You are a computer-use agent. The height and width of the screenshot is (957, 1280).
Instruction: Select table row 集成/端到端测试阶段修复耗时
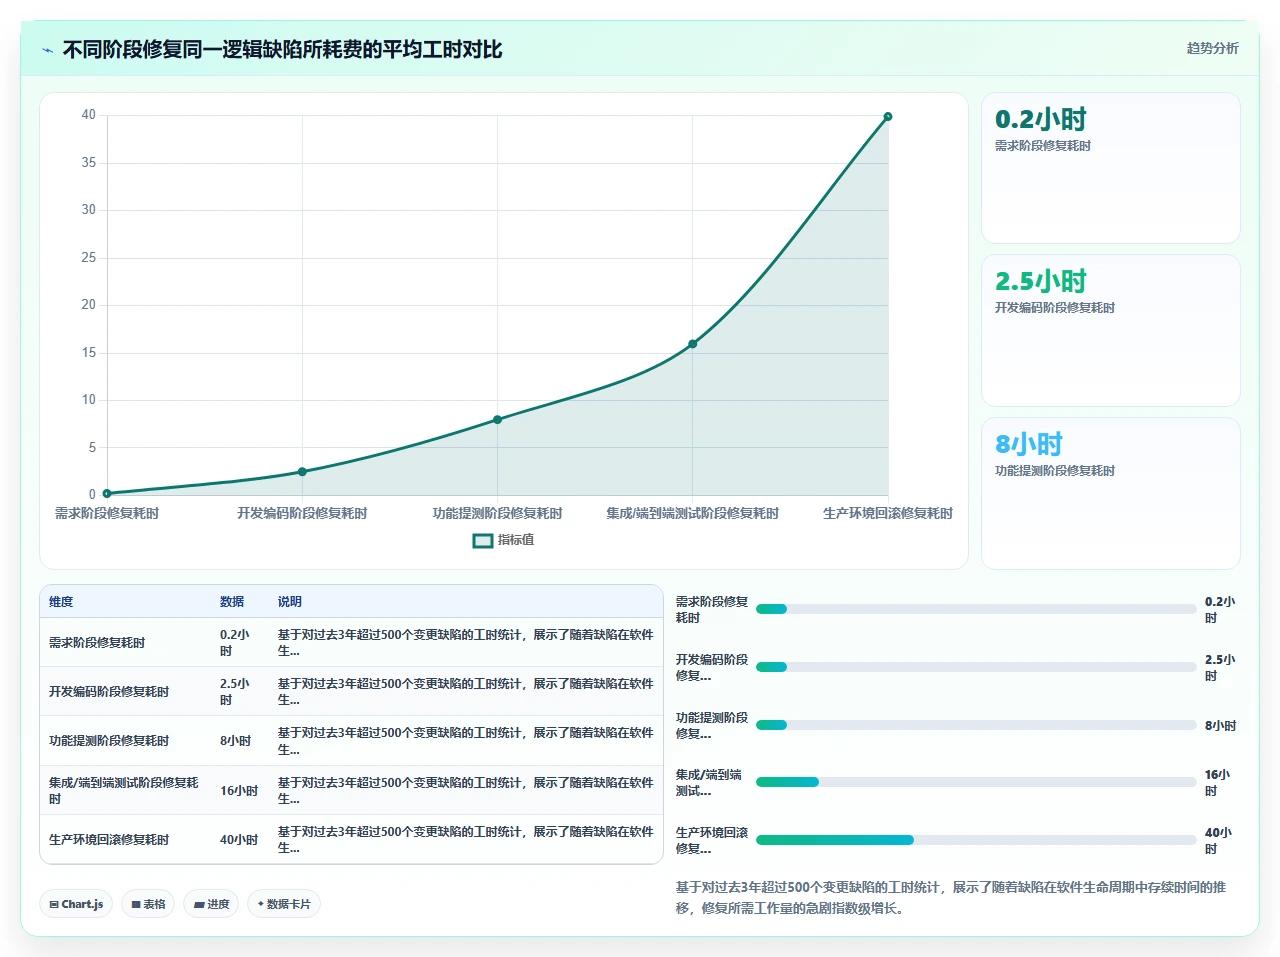tap(351, 790)
